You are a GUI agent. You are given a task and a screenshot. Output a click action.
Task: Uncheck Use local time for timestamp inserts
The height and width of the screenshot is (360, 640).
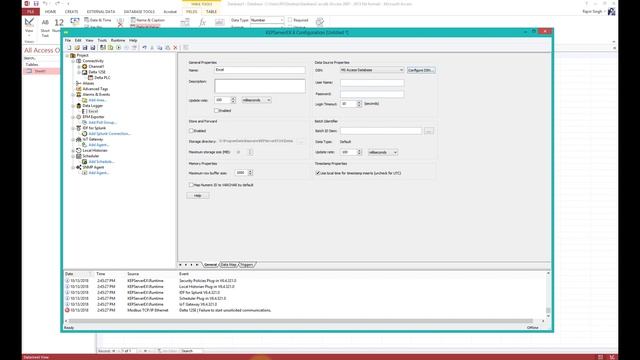tap(318, 173)
